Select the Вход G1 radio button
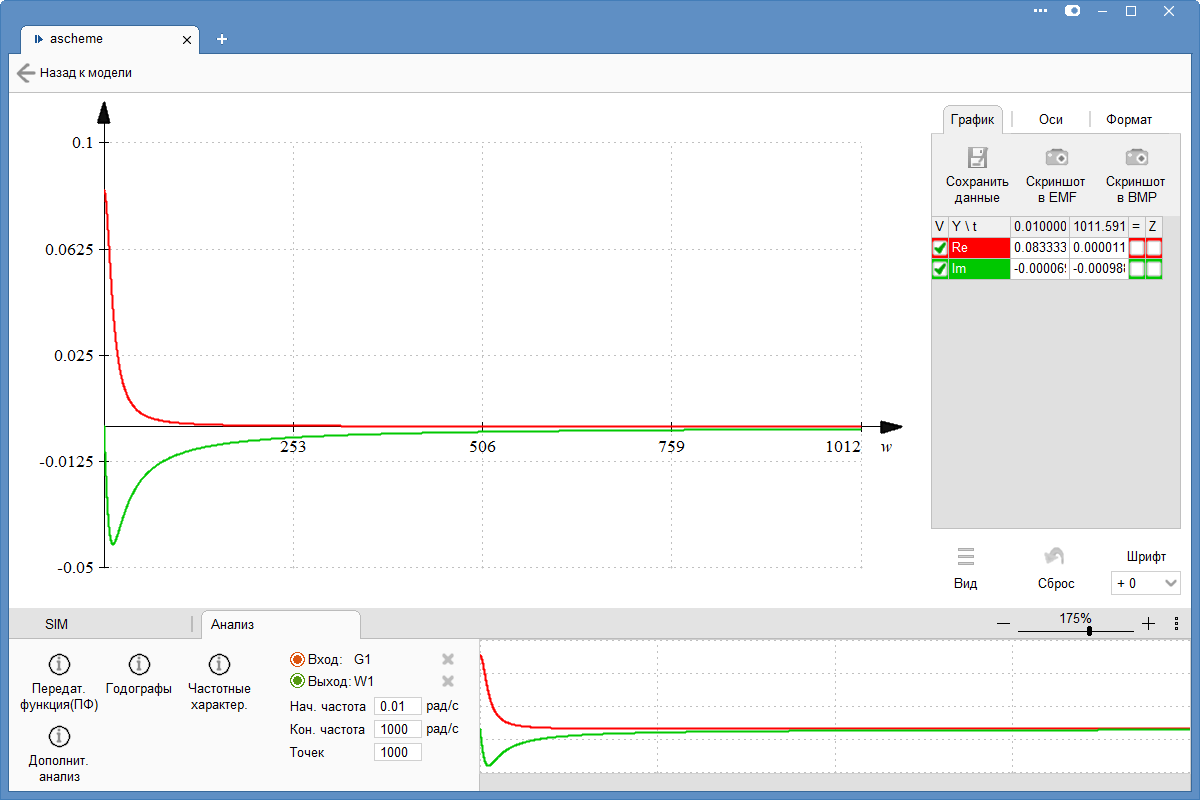The height and width of the screenshot is (800, 1200). coord(297,659)
